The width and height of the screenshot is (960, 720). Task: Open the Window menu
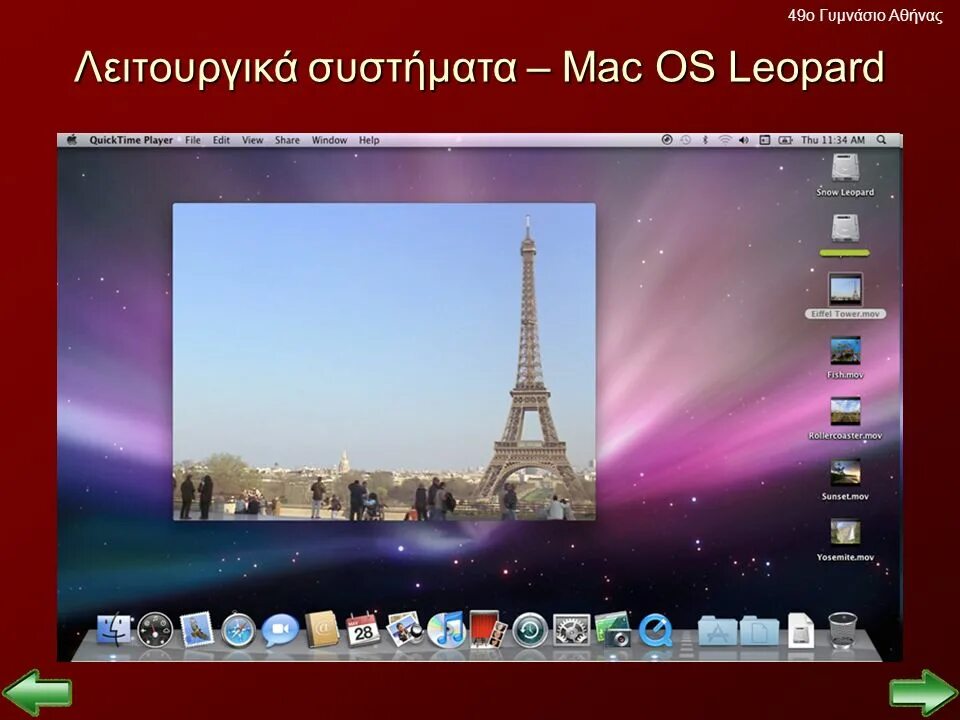click(329, 140)
